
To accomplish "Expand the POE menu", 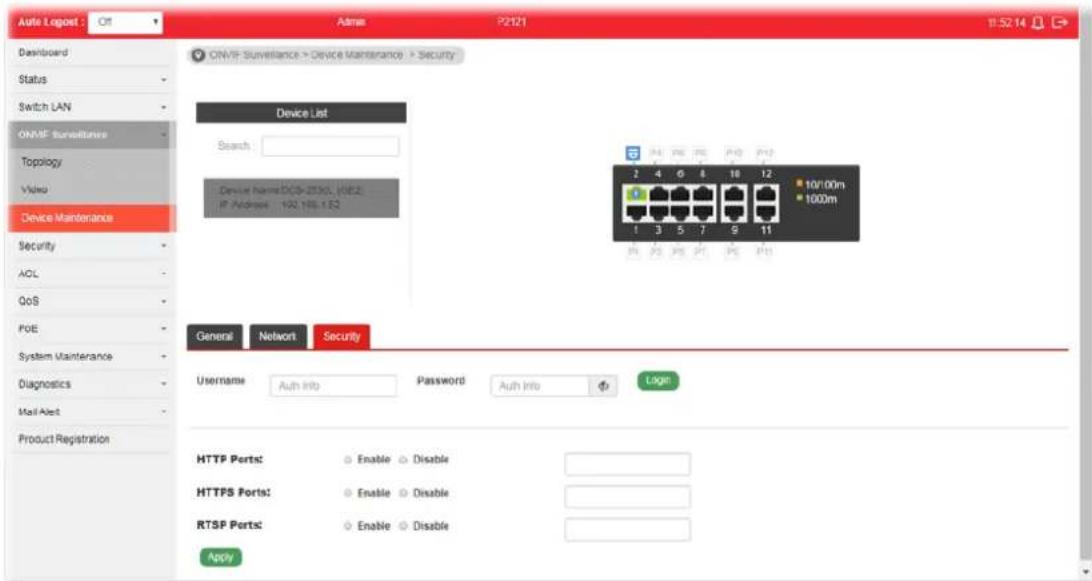I will point(91,329).
